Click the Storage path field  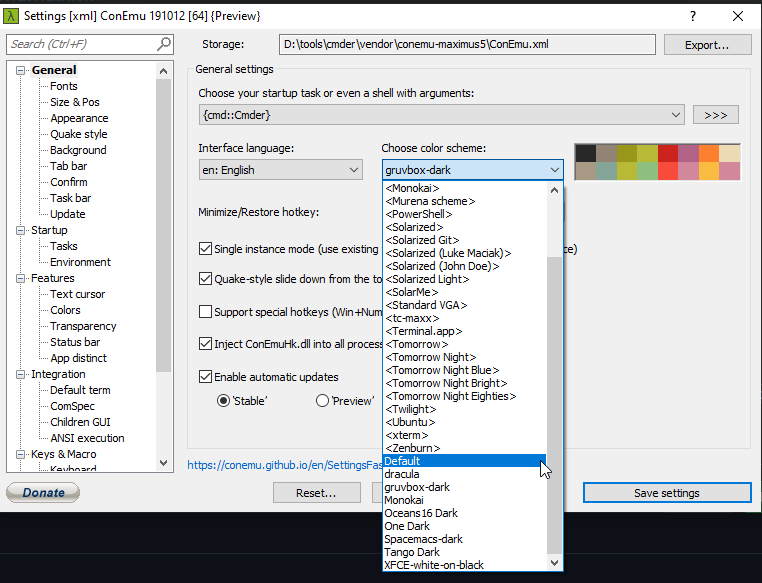[468, 44]
